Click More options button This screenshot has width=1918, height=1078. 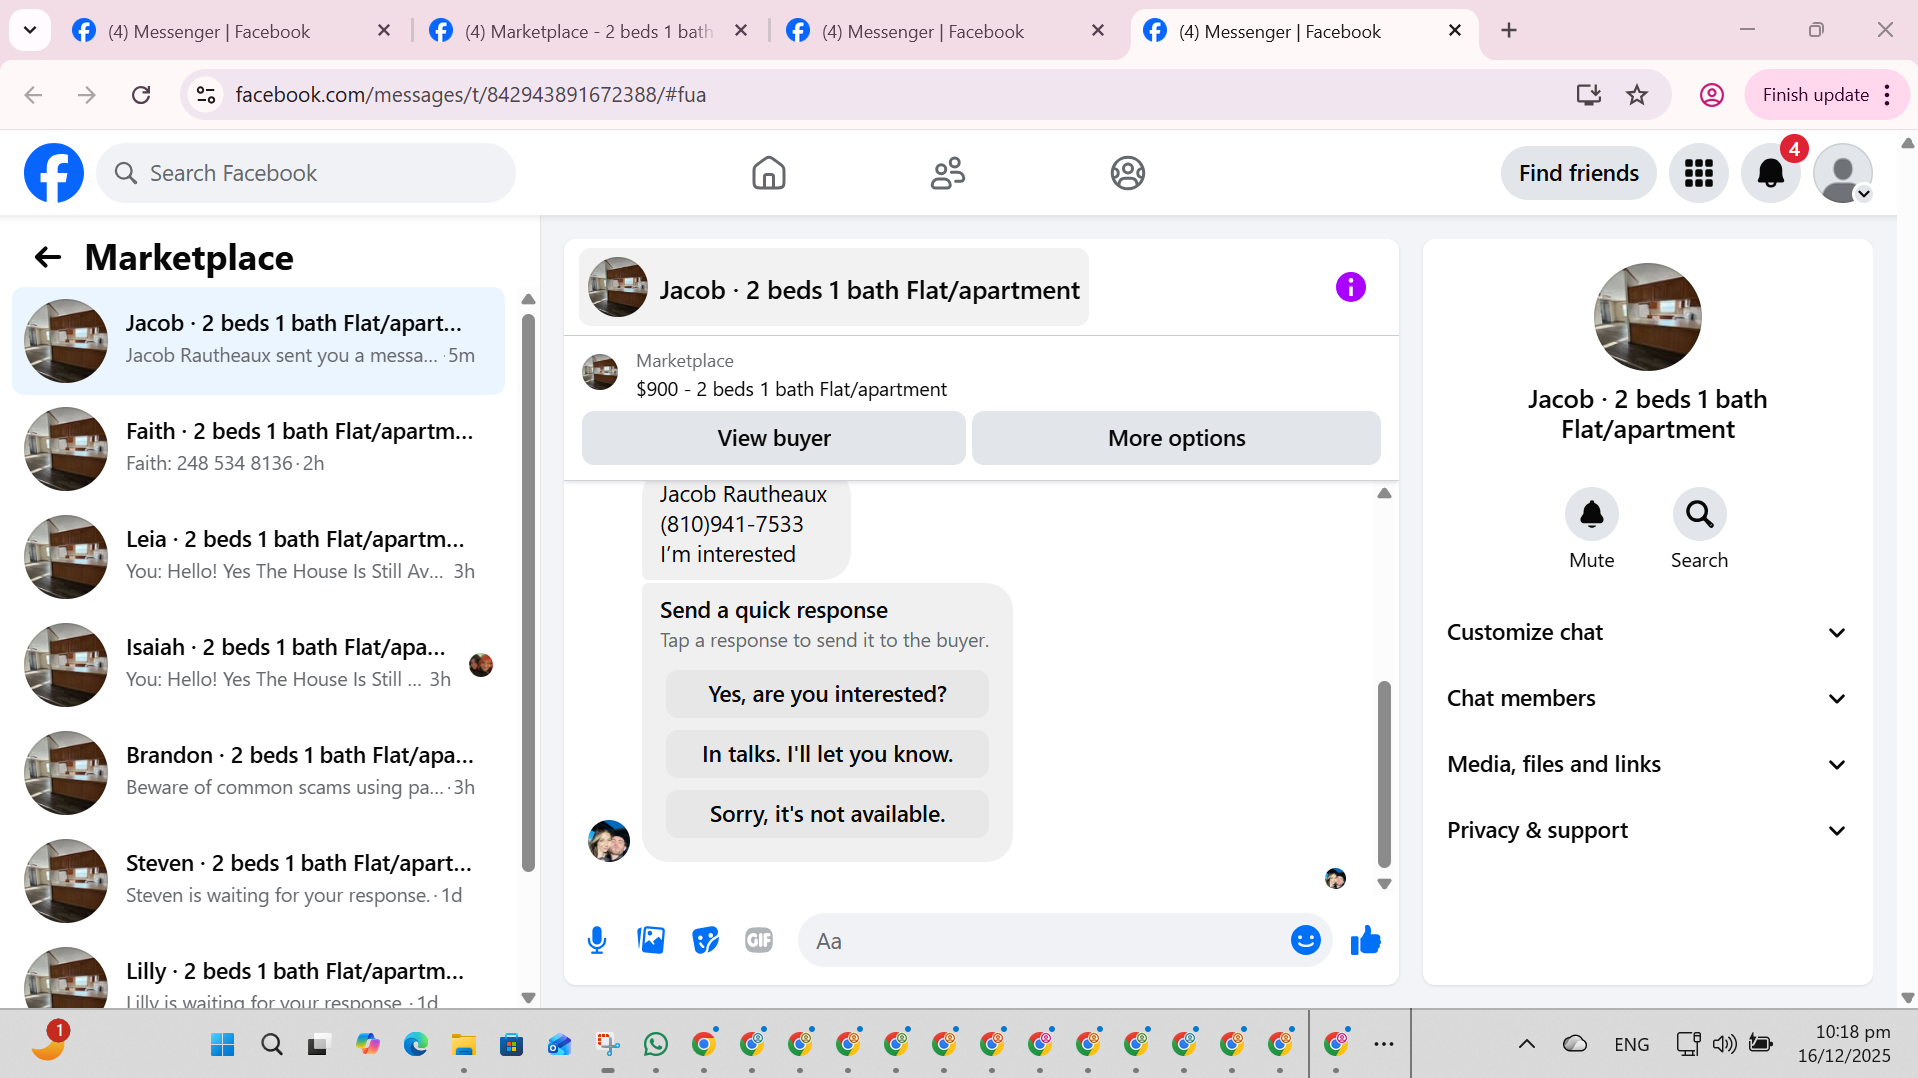pos(1176,438)
